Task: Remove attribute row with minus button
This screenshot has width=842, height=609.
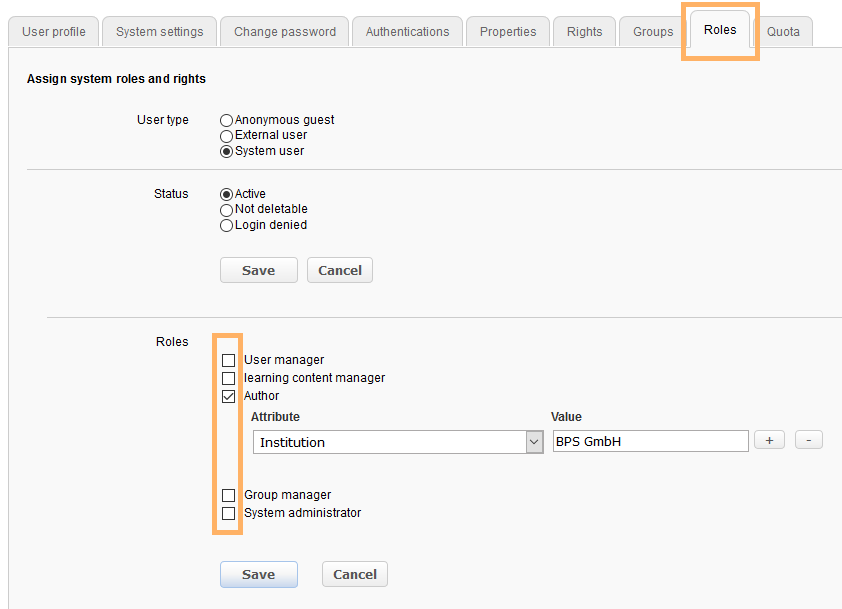Action: pyautogui.click(x=808, y=440)
